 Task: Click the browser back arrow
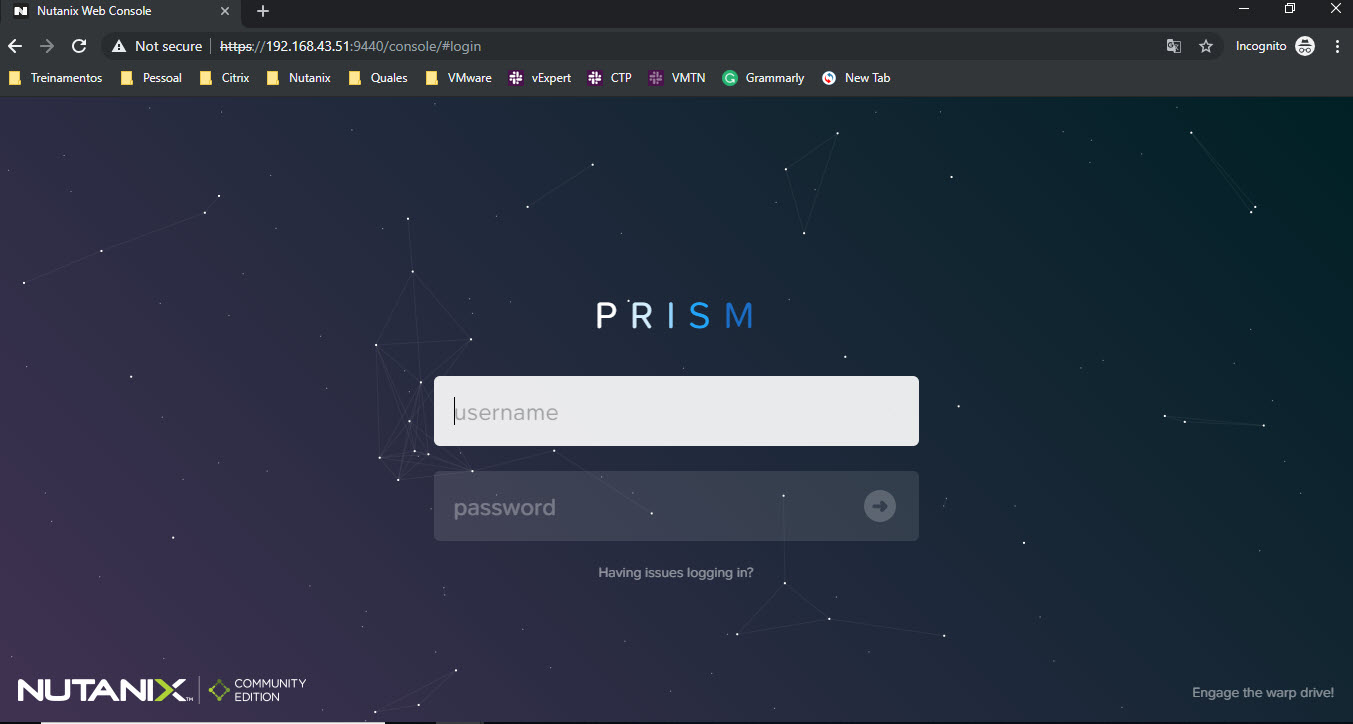(15, 46)
